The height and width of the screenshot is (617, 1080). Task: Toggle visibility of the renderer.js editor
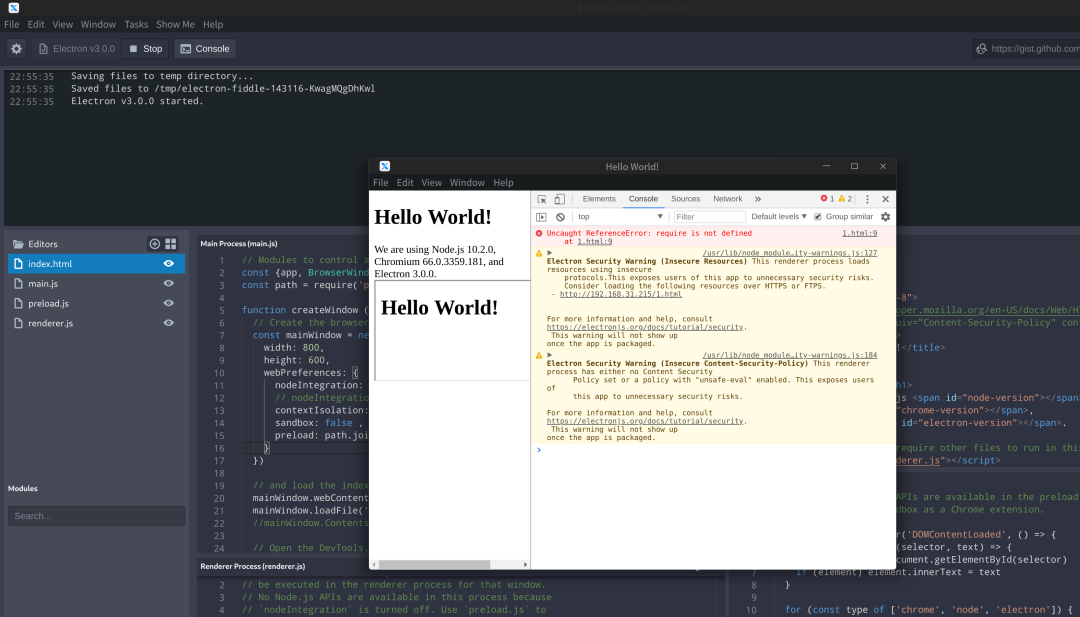(x=169, y=323)
